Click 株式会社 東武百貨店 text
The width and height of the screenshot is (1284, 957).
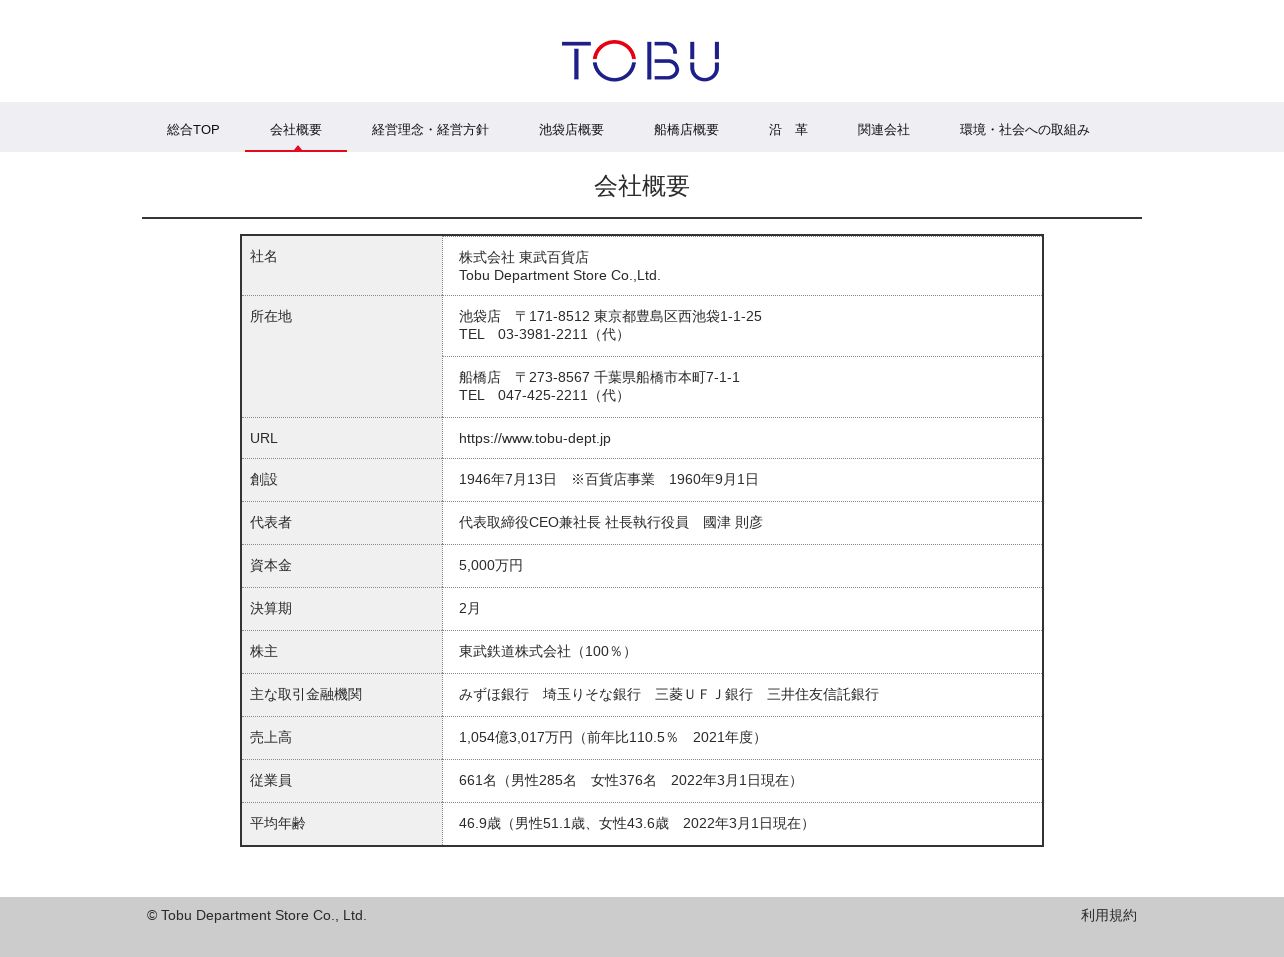pos(524,257)
